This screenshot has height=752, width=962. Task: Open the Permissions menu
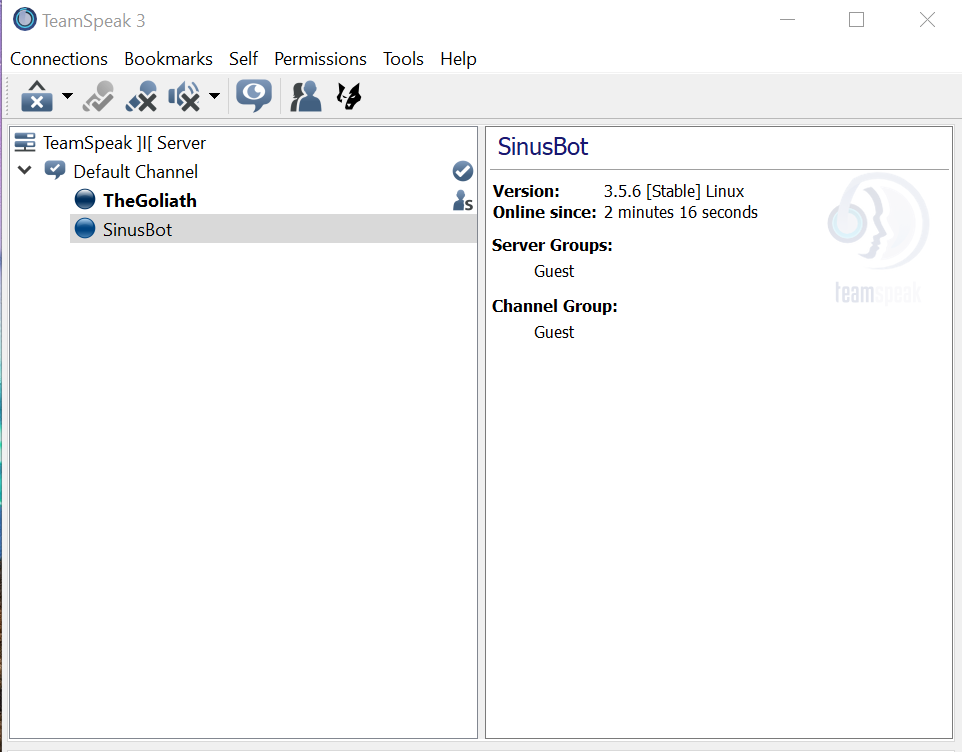[320, 59]
